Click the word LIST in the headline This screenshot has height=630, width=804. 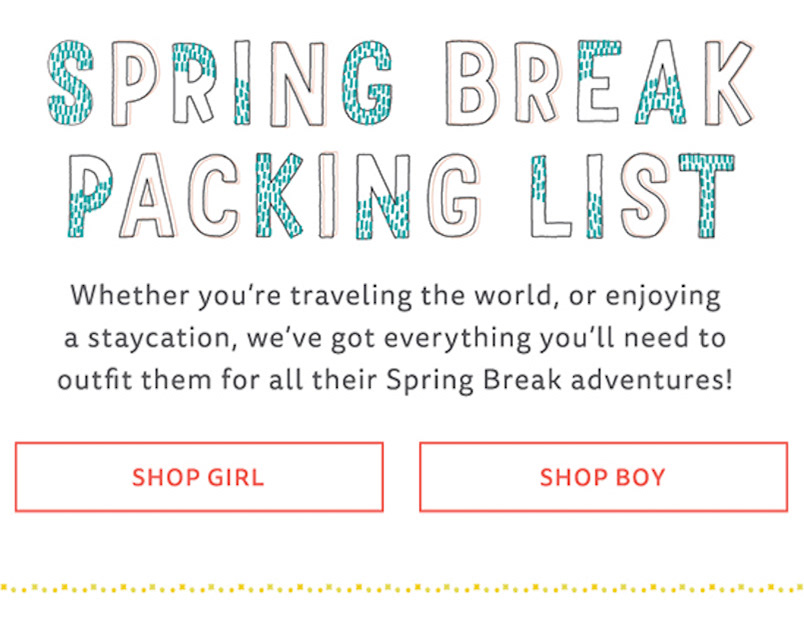(632, 196)
